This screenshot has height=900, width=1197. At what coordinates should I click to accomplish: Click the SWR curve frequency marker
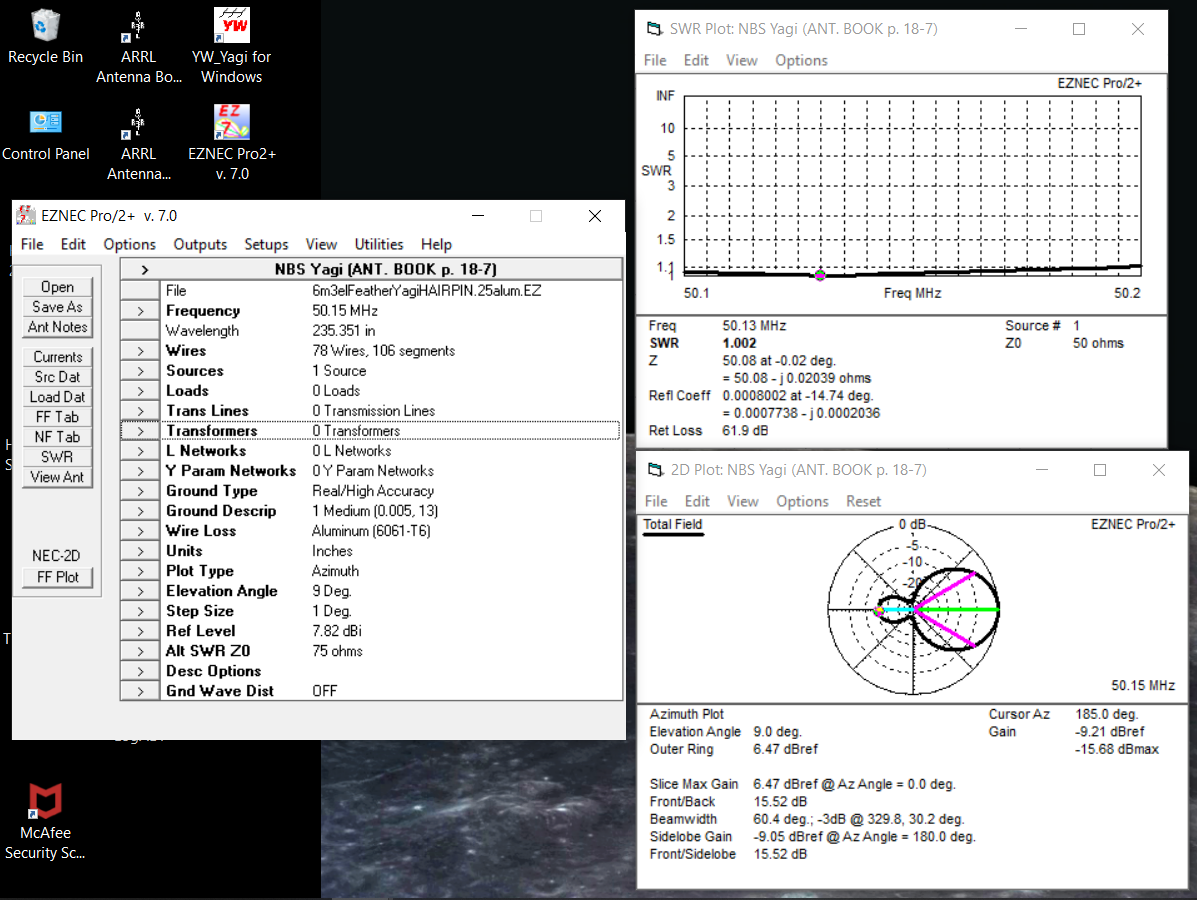pos(820,274)
